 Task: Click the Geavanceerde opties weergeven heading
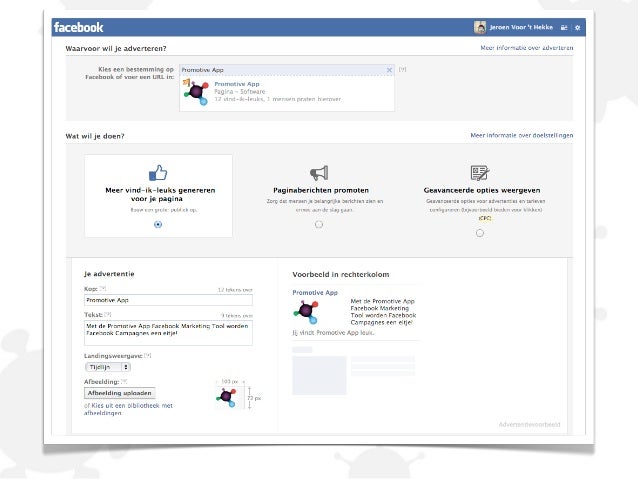[x=482, y=190]
